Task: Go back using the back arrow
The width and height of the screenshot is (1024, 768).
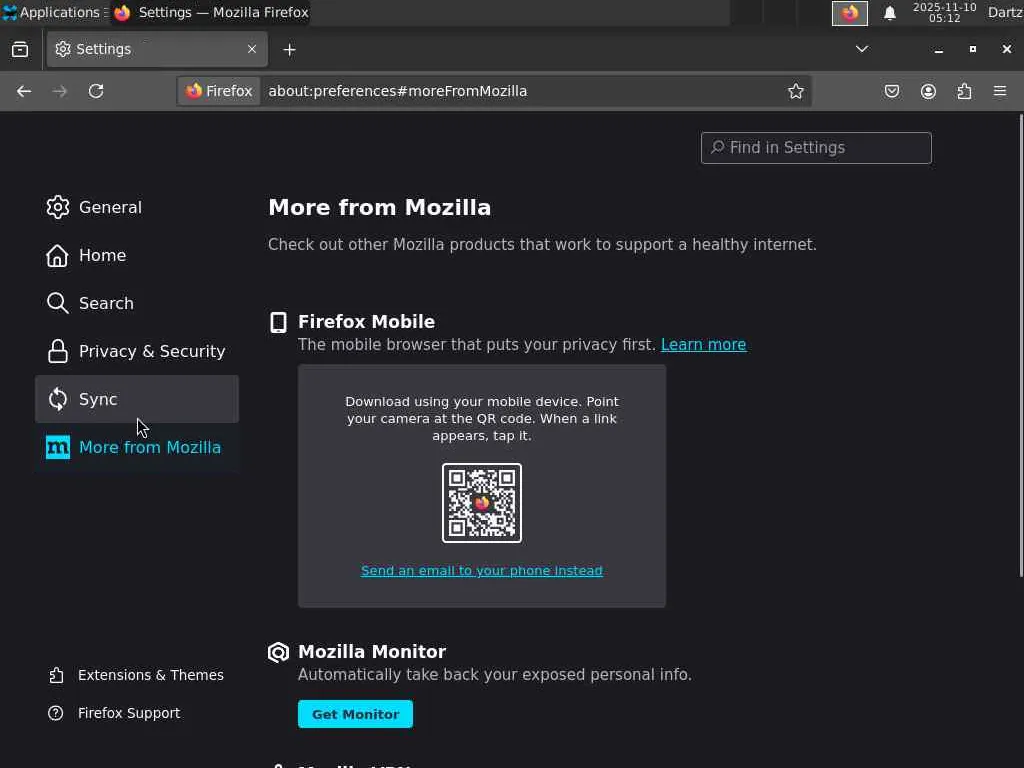Action: [24, 91]
